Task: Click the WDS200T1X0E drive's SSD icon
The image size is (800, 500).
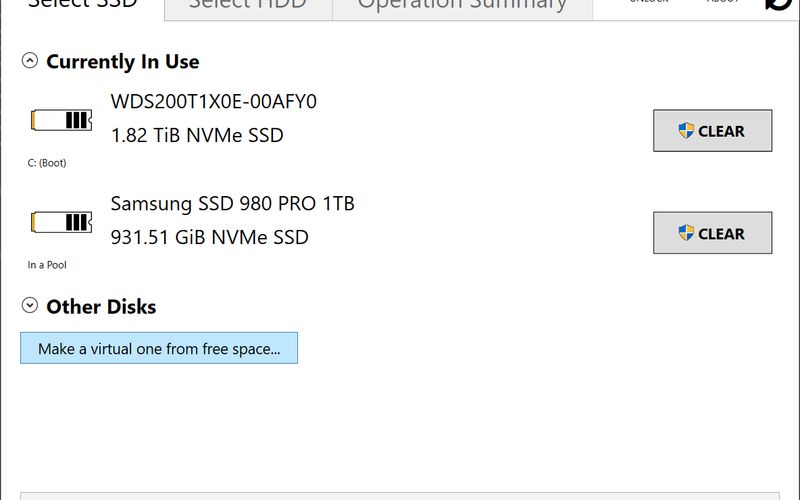Action: pos(62,121)
